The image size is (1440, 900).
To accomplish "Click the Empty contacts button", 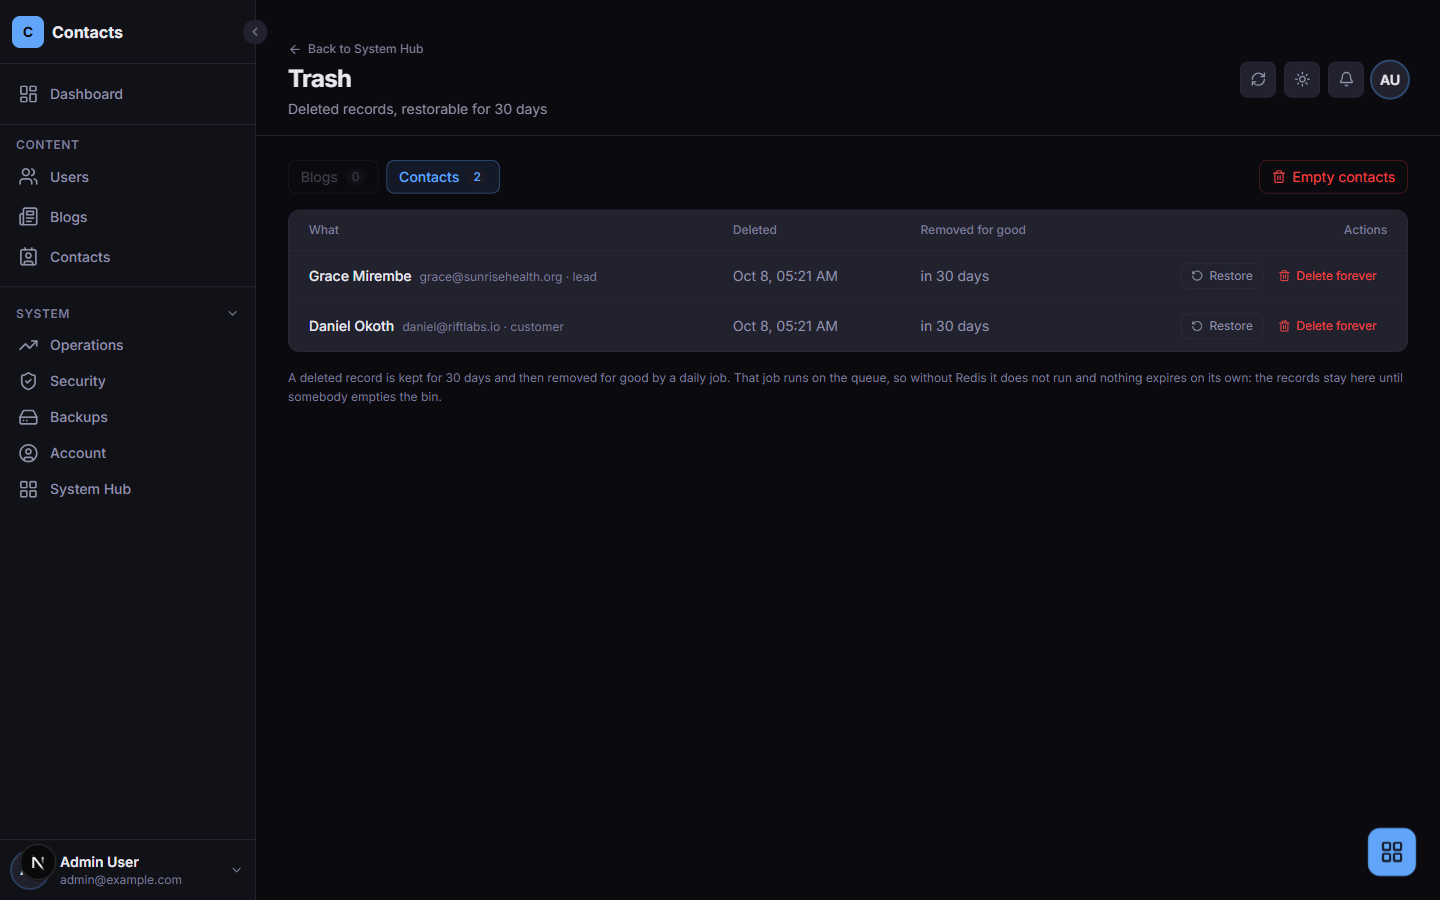I will pos(1333,177).
